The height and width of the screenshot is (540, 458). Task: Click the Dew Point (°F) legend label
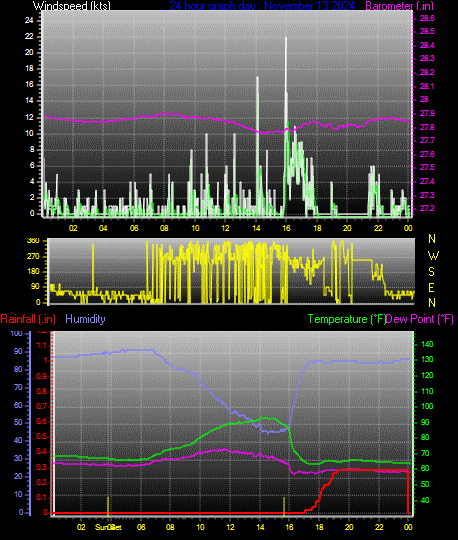click(x=420, y=319)
